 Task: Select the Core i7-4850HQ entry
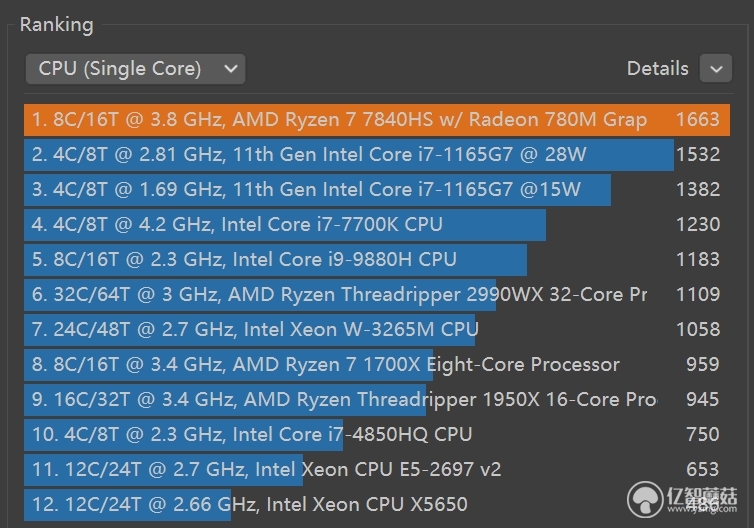coord(377,435)
